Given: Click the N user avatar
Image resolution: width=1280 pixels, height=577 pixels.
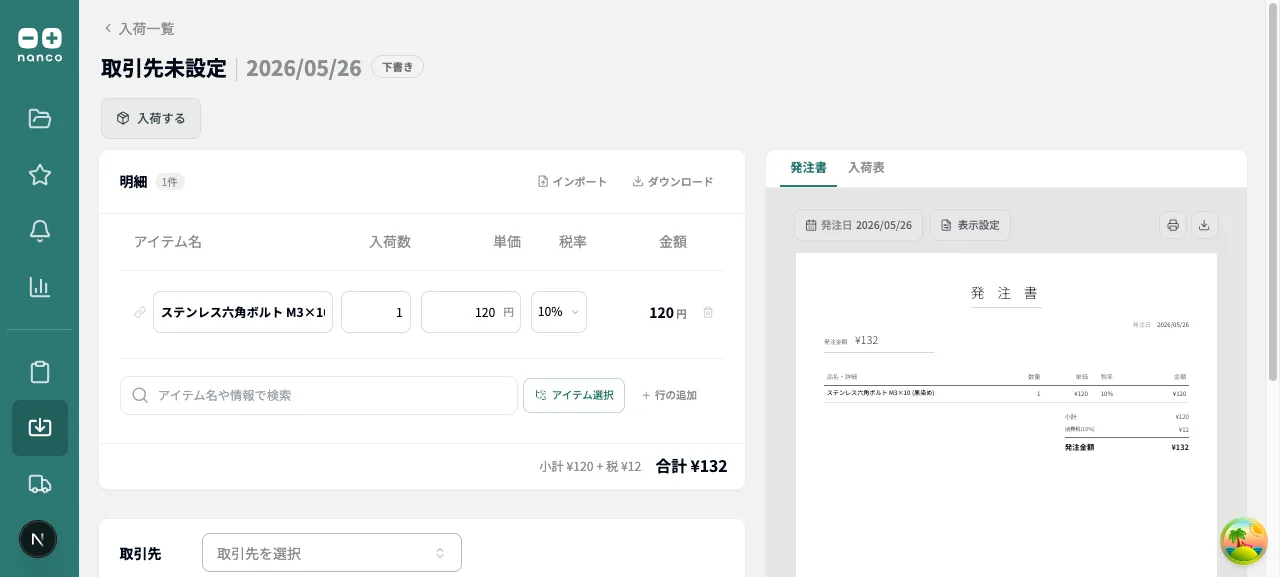Looking at the screenshot, I should tap(38, 539).
